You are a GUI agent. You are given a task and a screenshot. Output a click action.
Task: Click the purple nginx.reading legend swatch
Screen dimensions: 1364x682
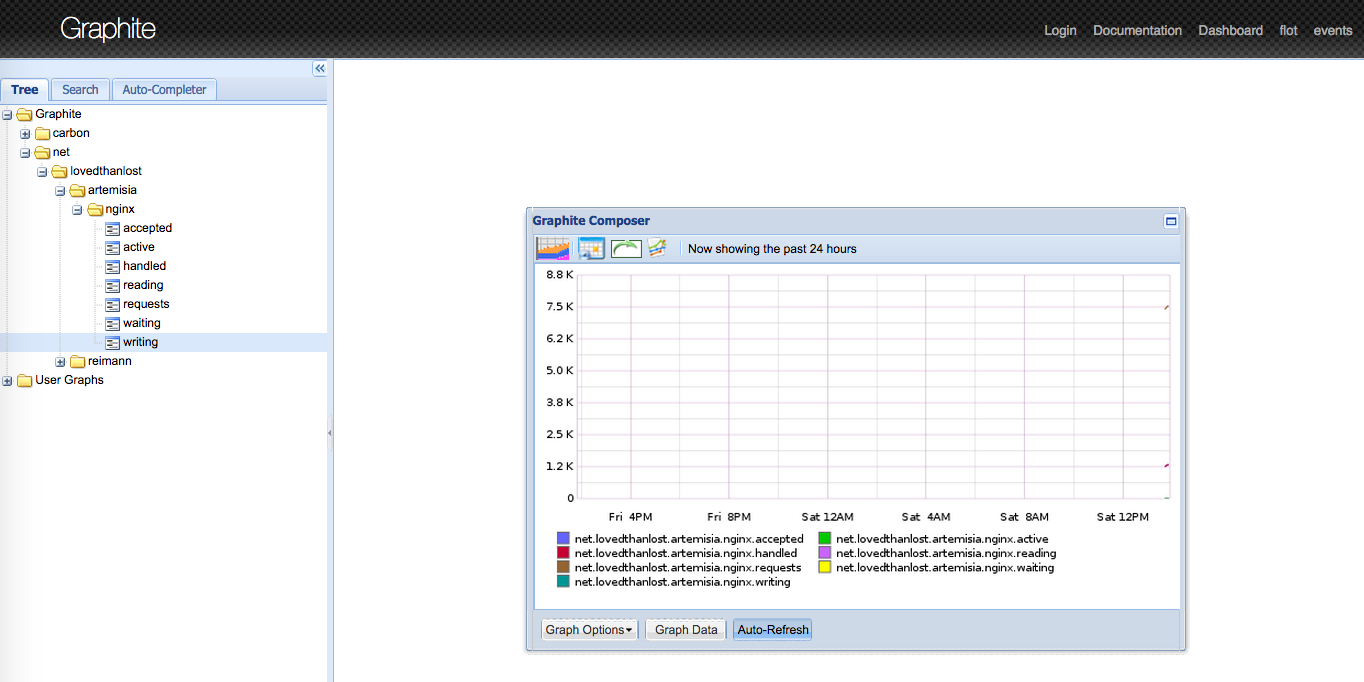pyautogui.click(x=825, y=553)
